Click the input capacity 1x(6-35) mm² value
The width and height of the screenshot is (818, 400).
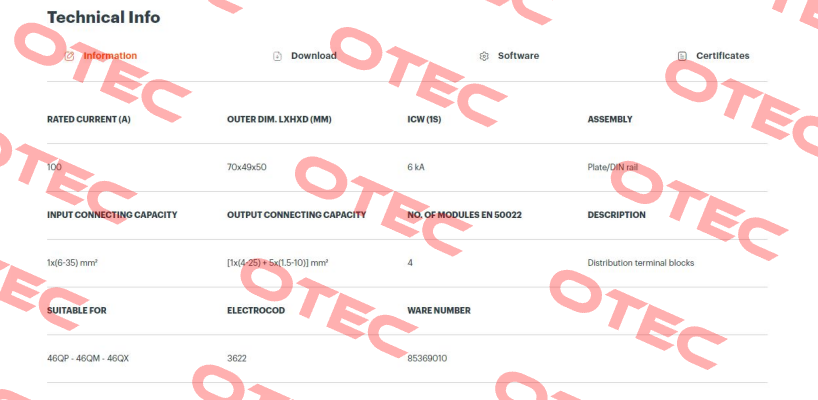pos(72,263)
